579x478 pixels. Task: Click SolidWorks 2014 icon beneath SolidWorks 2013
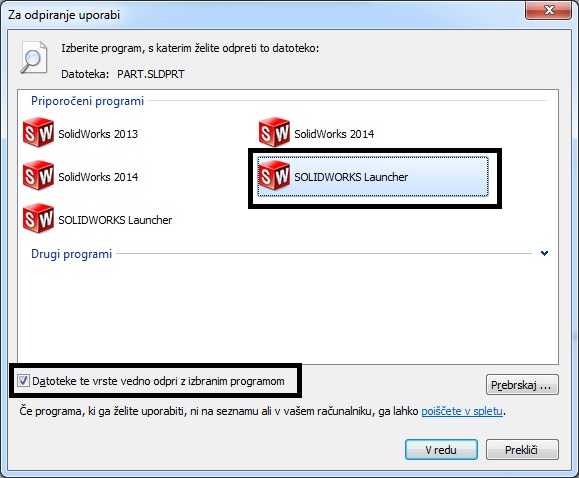38,175
